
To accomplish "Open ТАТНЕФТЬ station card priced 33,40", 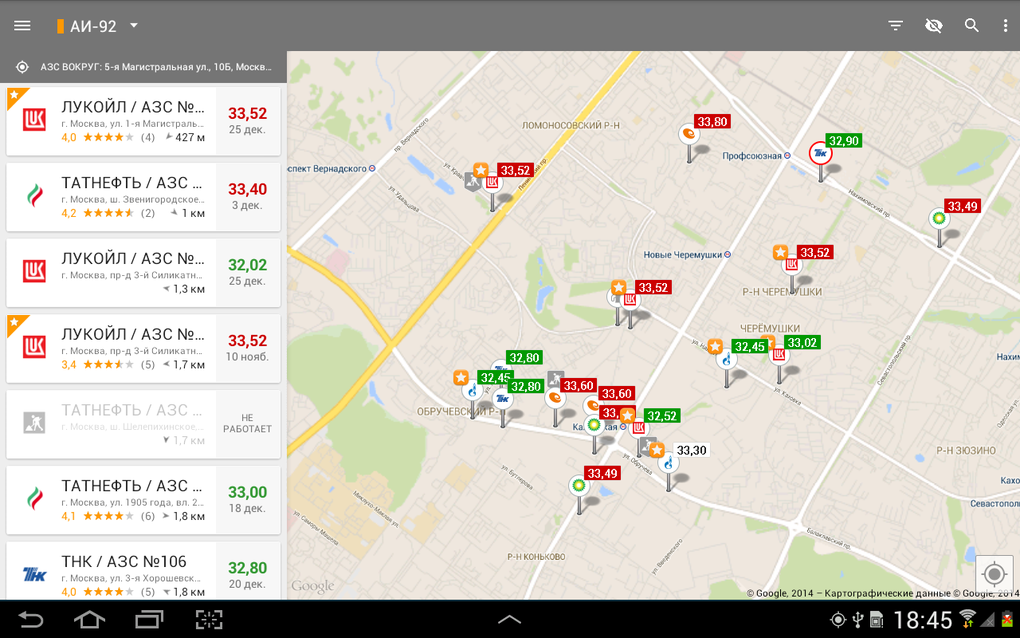I will (x=143, y=197).
